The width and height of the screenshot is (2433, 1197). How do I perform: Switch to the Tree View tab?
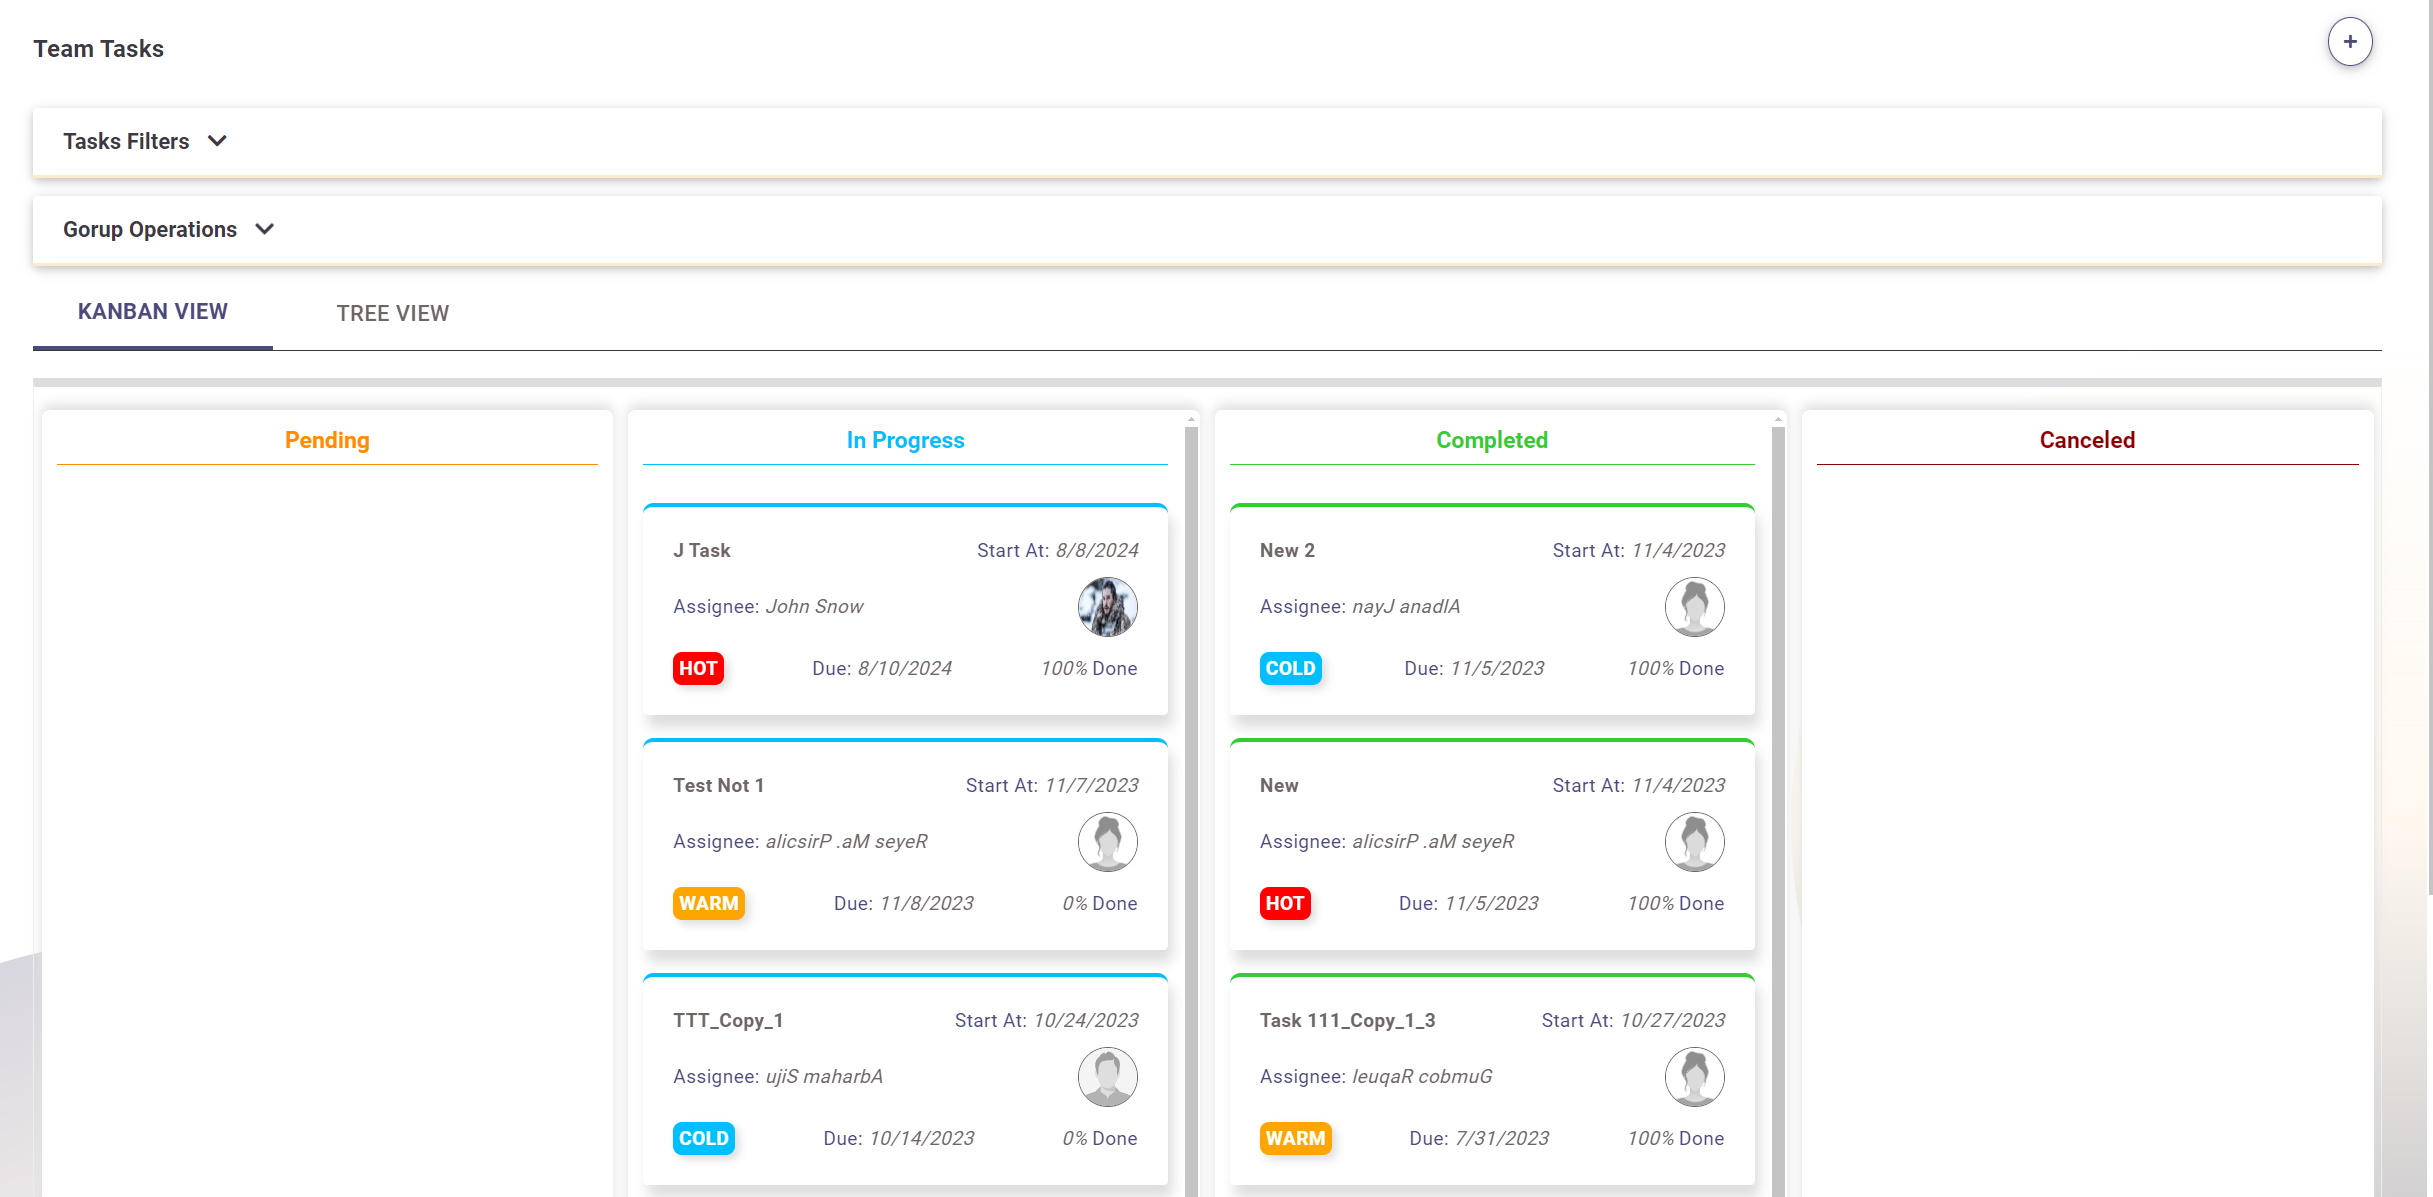pyautogui.click(x=392, y=313)
